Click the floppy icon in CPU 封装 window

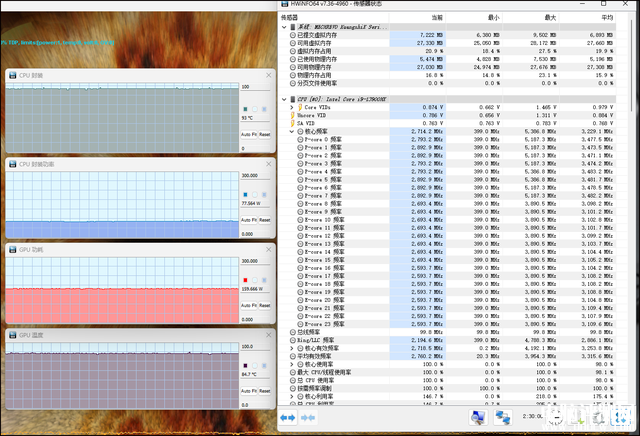(13, 75)
